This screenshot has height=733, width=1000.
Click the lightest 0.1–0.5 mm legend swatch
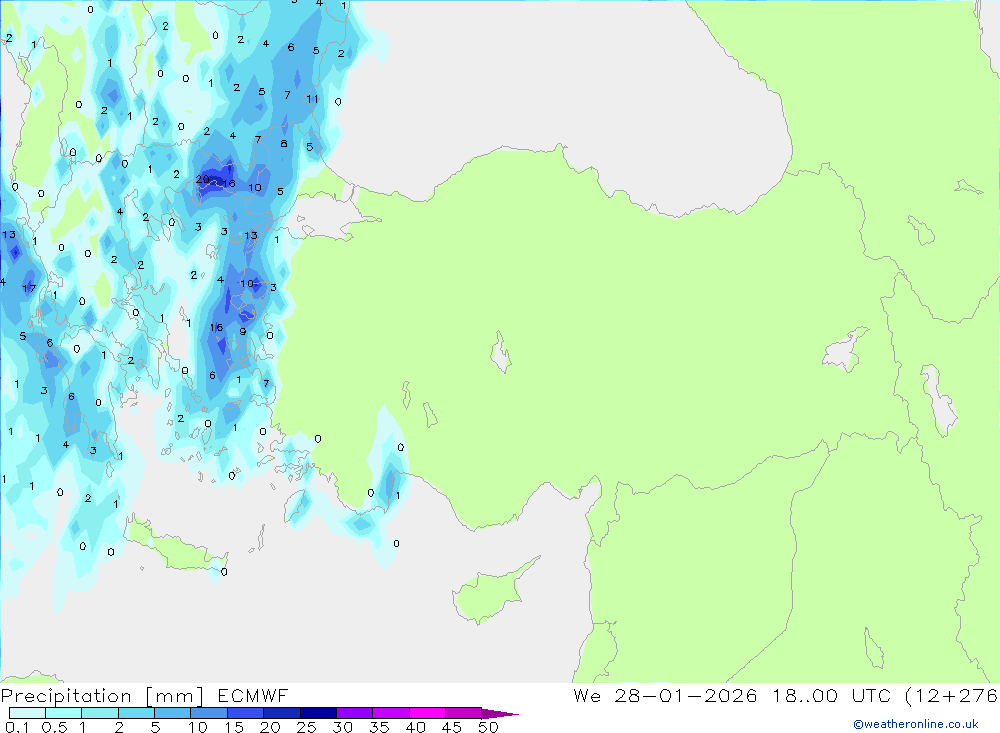(x=27, y=713)
